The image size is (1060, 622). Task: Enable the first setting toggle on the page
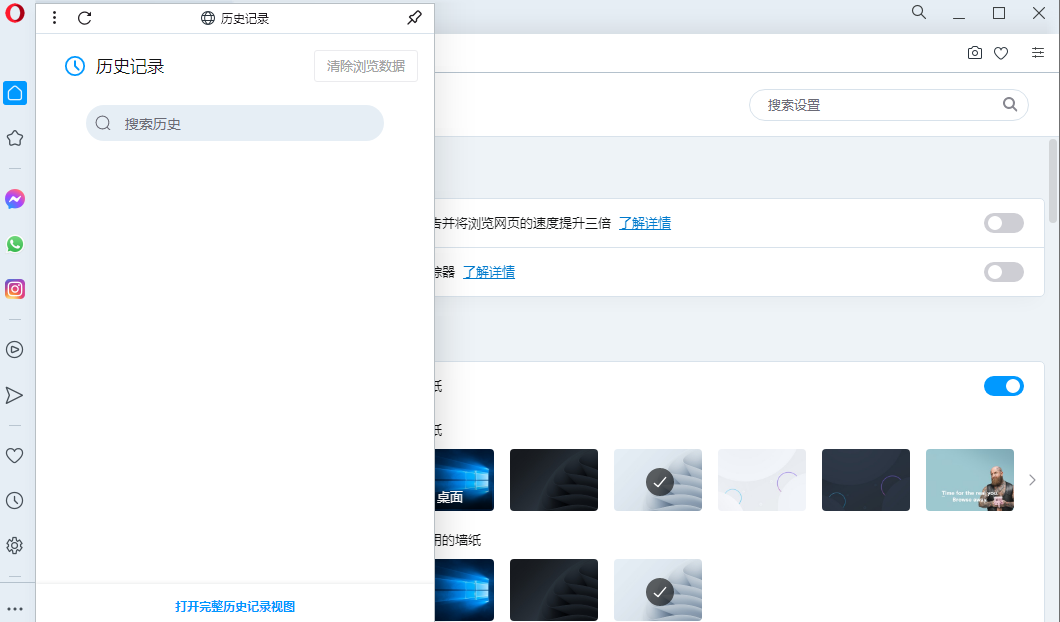pyautogui.click(x=1003, y=222)
